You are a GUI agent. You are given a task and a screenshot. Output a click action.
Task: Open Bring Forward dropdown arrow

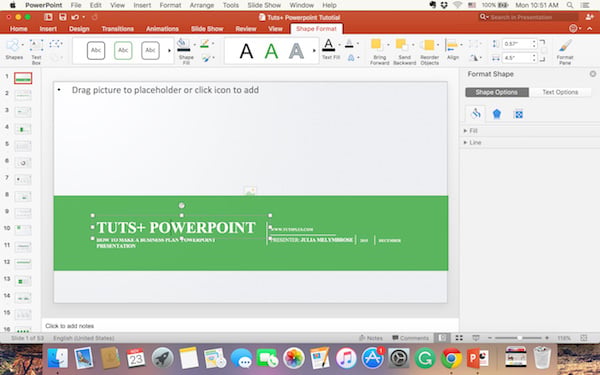[x=388, y=44]
